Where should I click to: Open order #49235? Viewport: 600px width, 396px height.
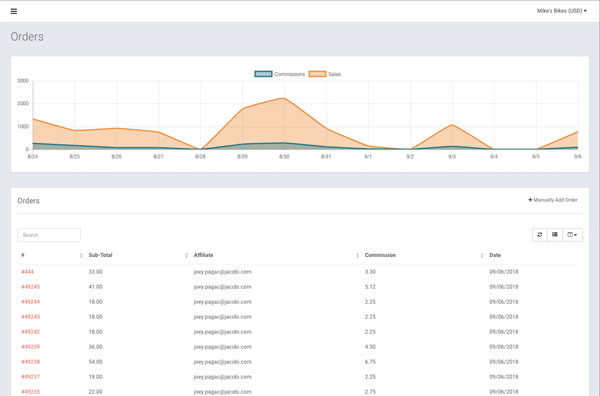[x=31, y=391]
